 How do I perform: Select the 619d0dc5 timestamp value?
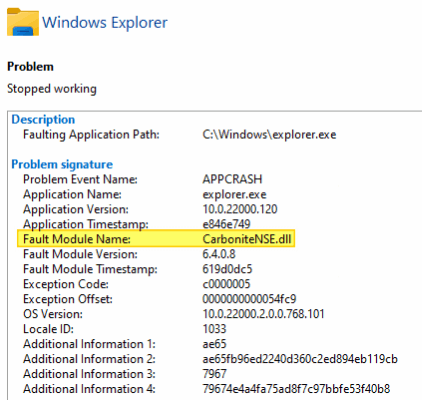[x=227, y=269]
